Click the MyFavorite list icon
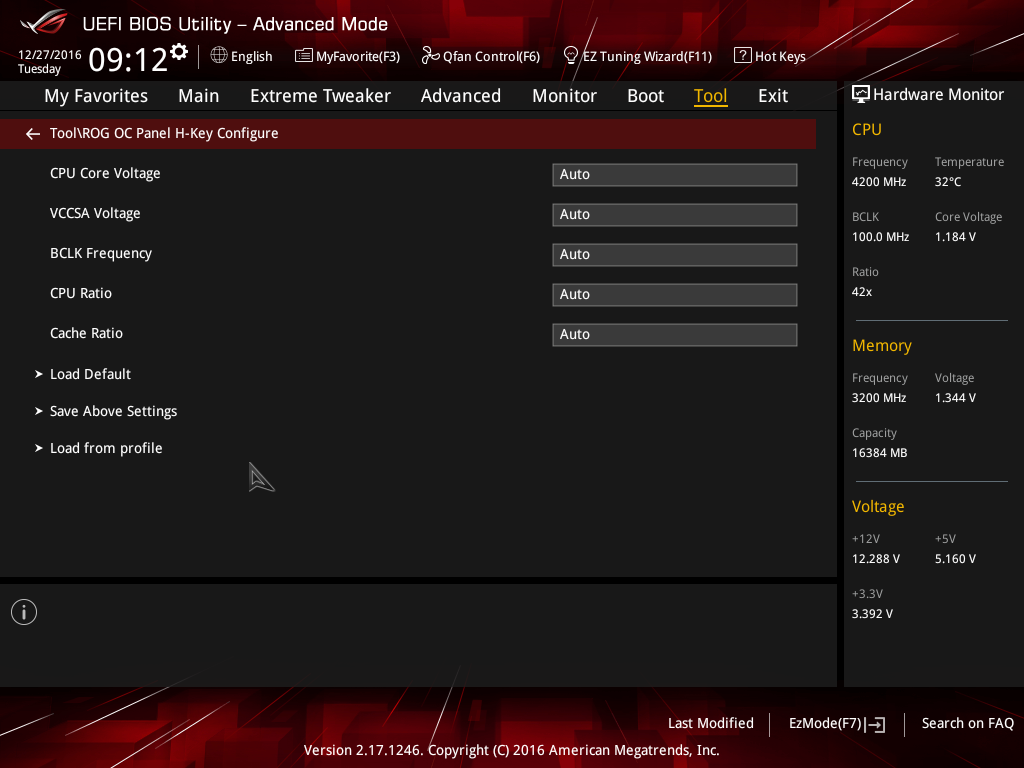 pos(304,56)
